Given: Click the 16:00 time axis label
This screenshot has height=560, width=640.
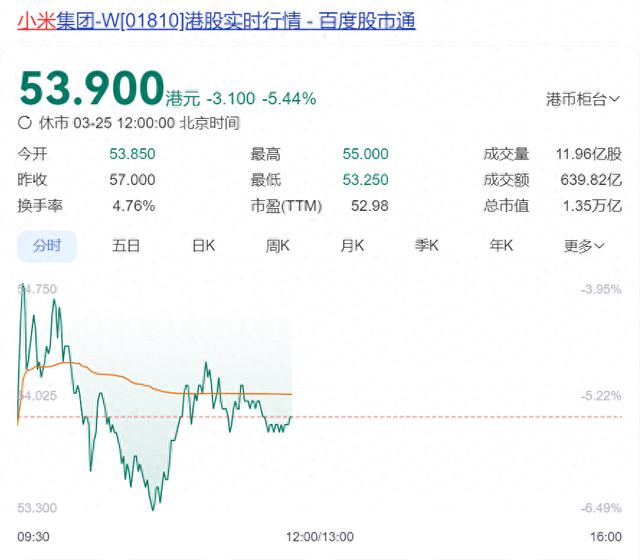Looking at the screenshot, I should (606, 537).
